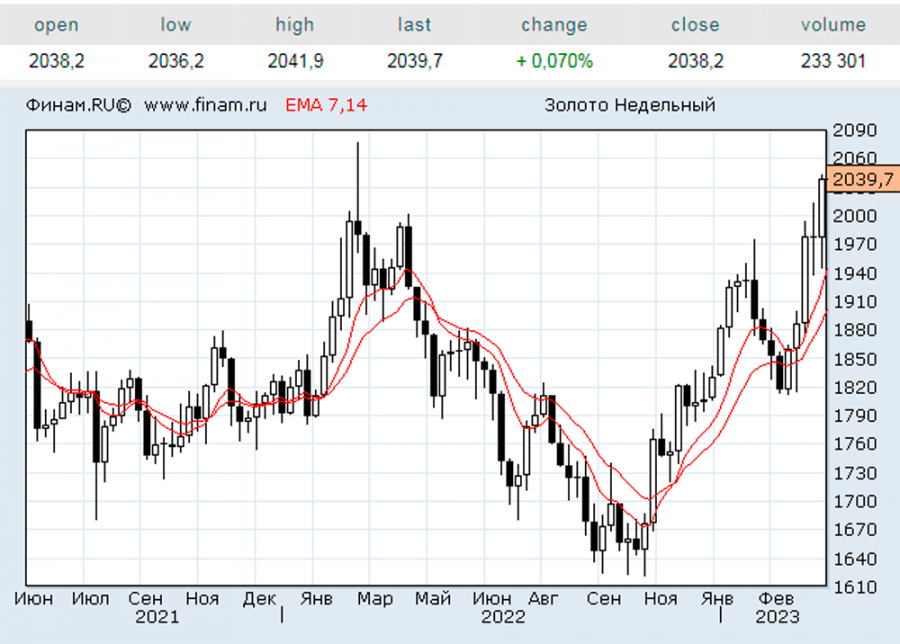The image size is (900, 644).
Task: Select the volume value 233 301
Action: tap(833, 61)
